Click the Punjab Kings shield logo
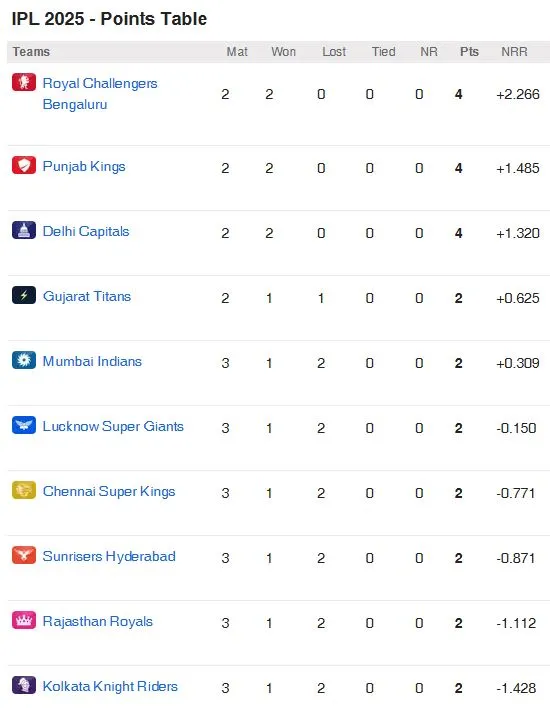This screenshot has height=718, width=550. pyautogui.click(x=24, y=165)
